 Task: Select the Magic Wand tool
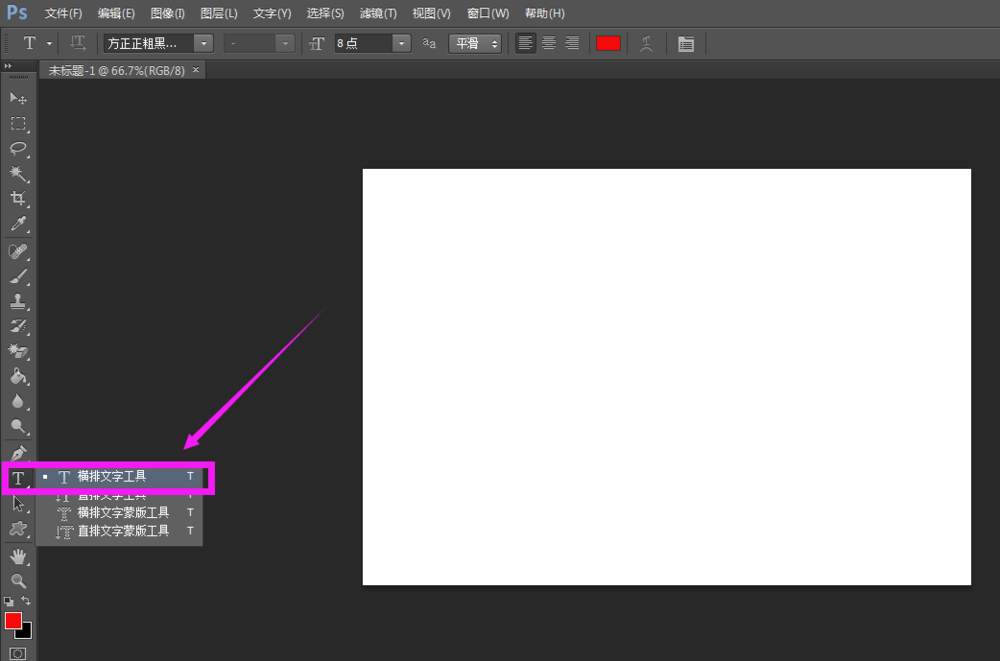click(x=18, y=174)
